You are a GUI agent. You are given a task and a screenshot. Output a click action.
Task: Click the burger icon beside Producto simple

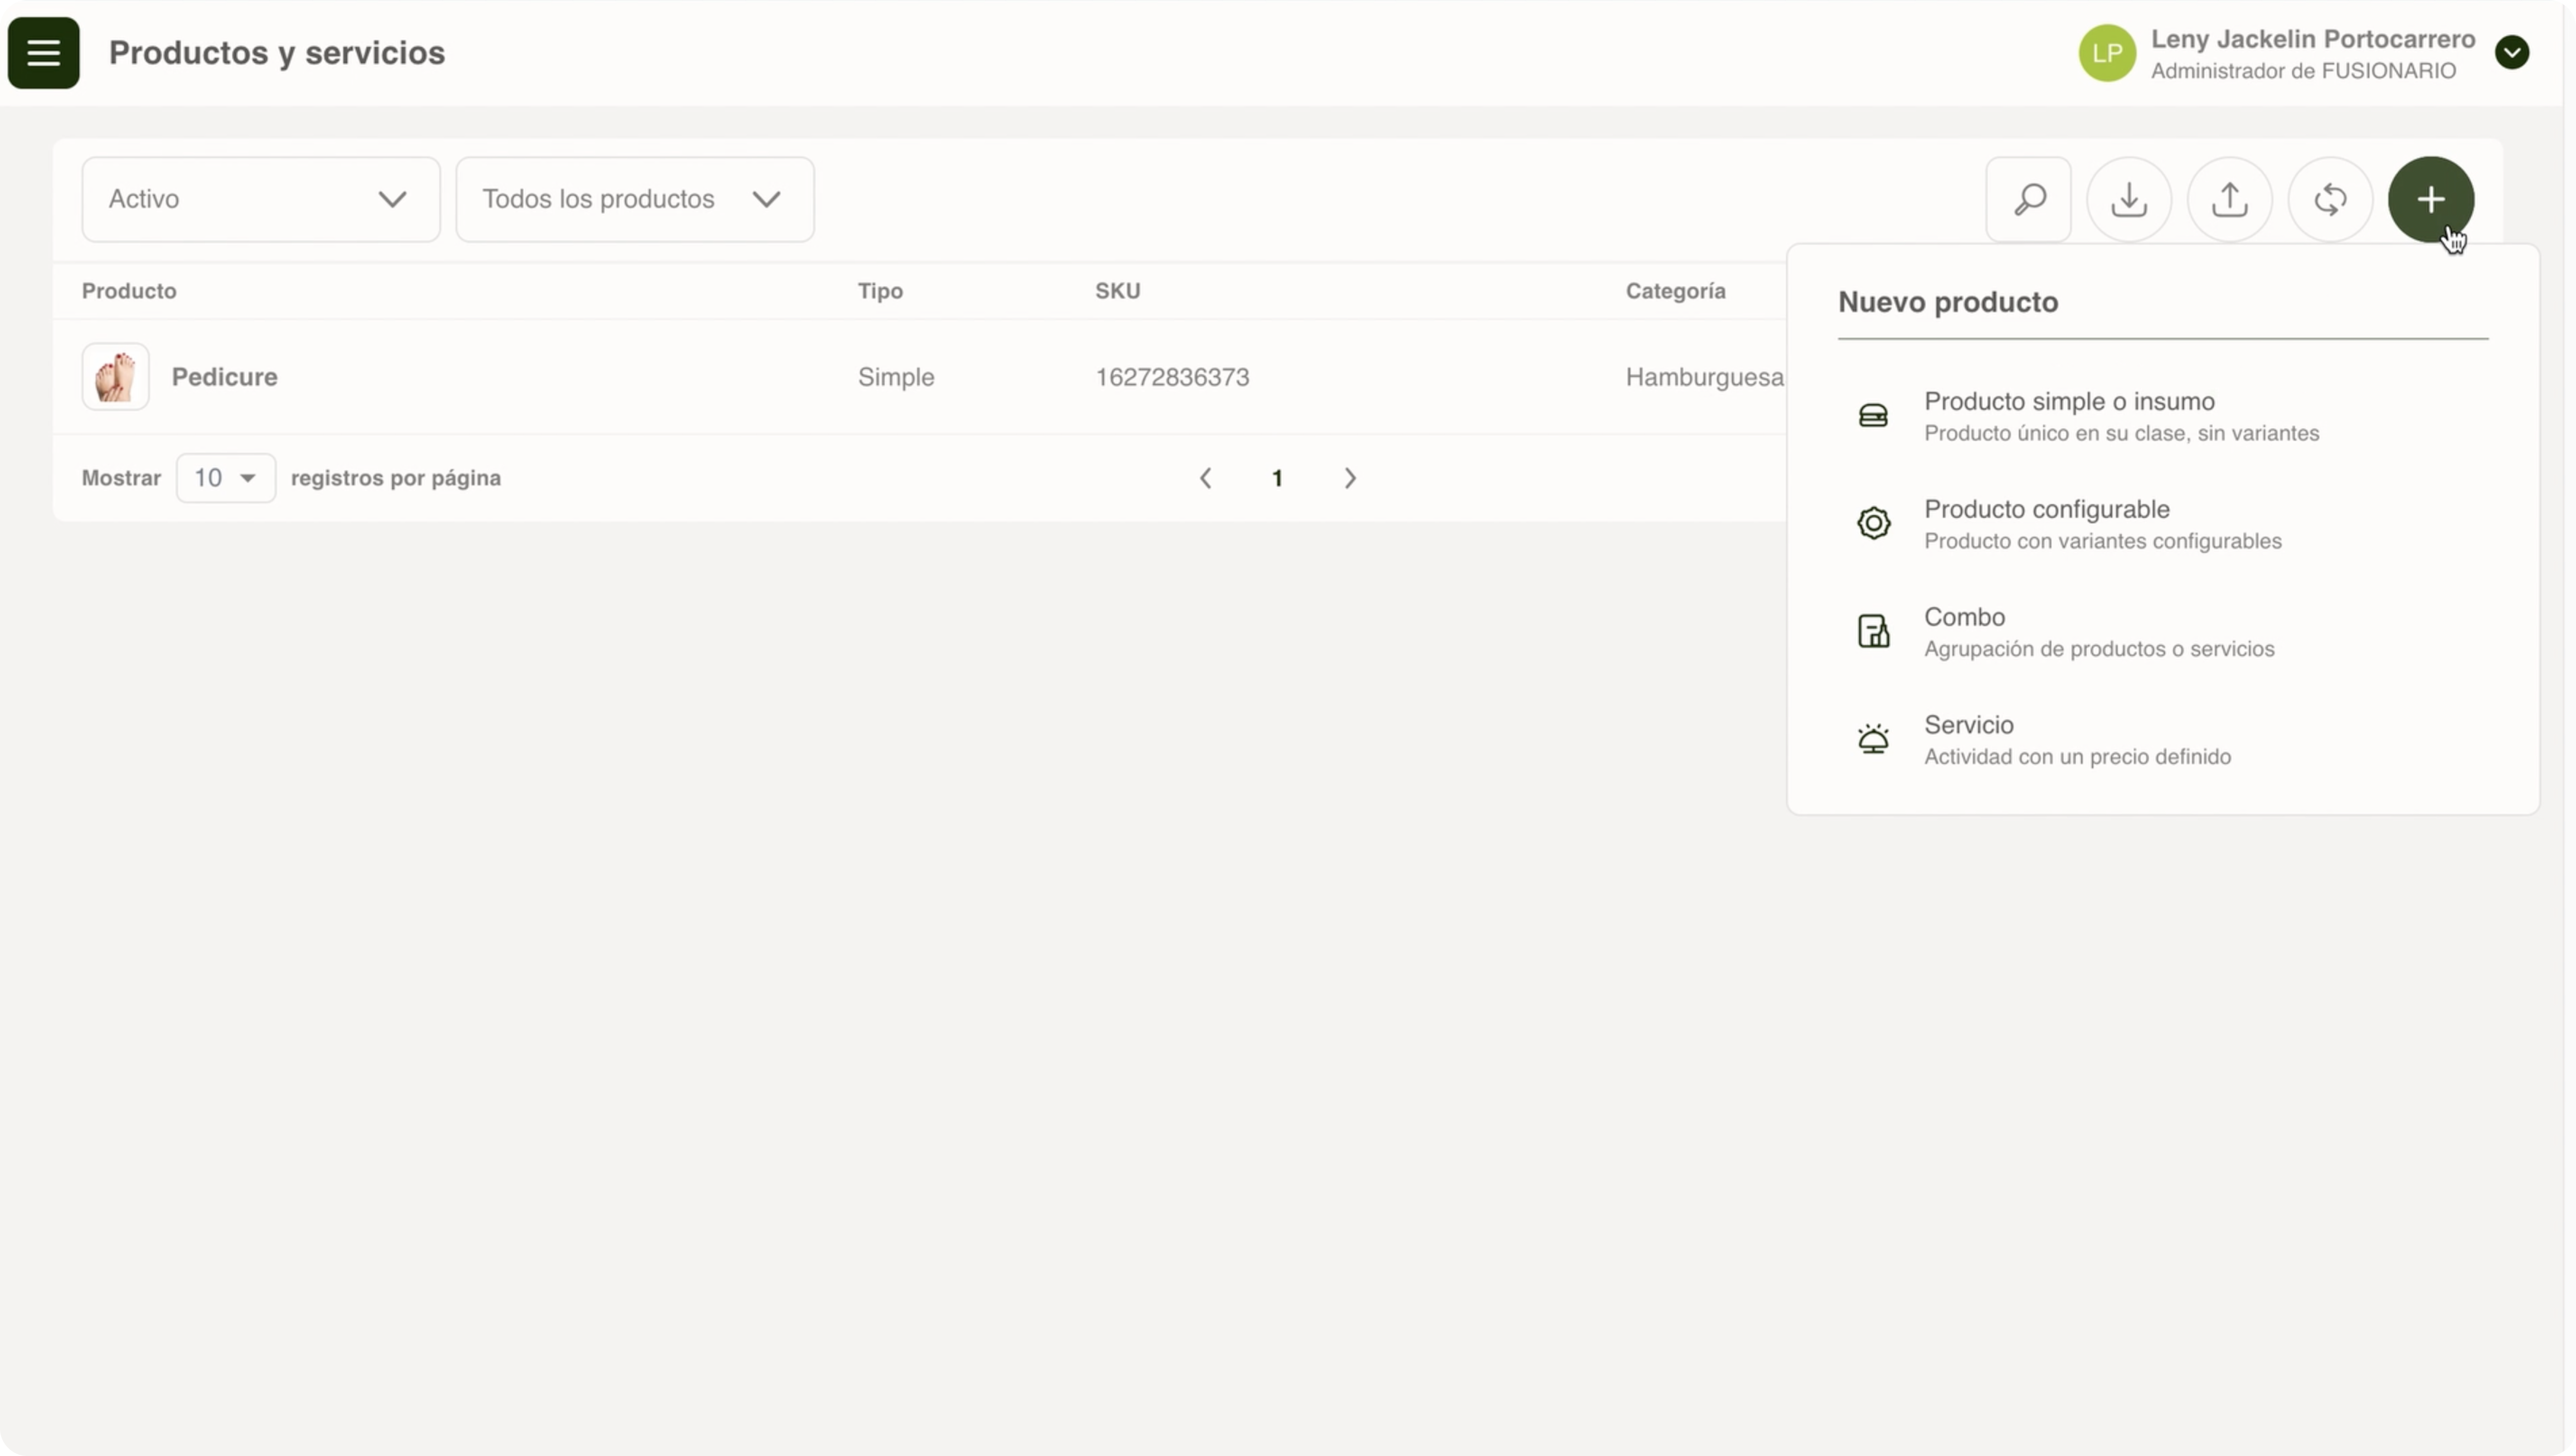(x=1873, y=415)
